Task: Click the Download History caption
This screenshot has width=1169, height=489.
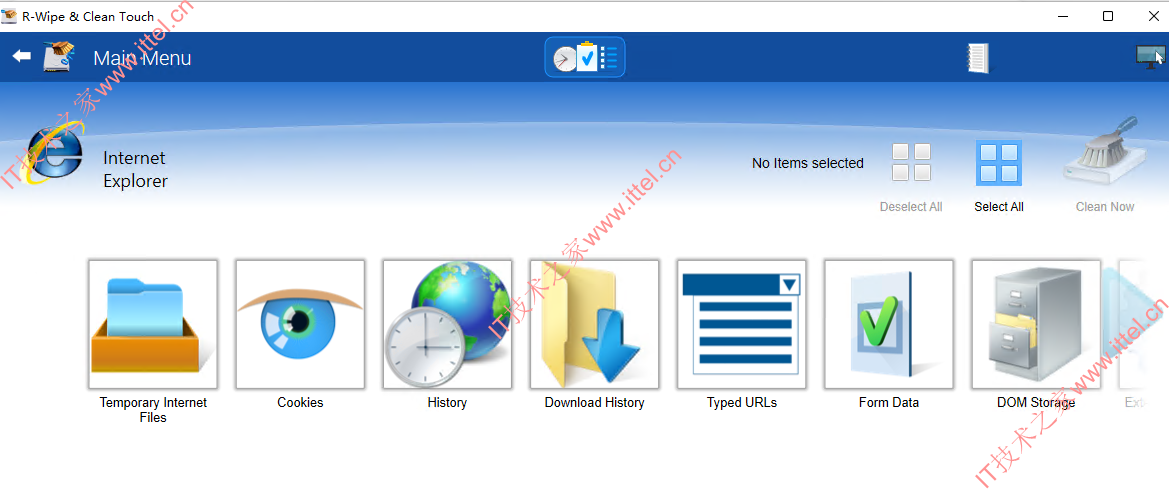Action: click(x=594, y=403)
